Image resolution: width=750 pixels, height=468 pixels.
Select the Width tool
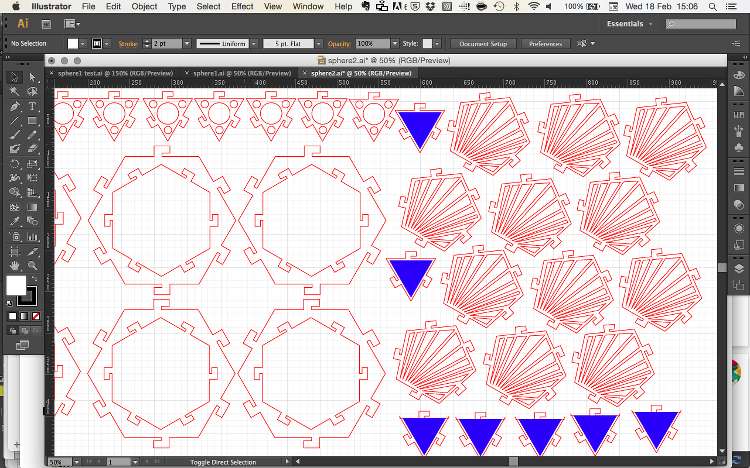14,178
